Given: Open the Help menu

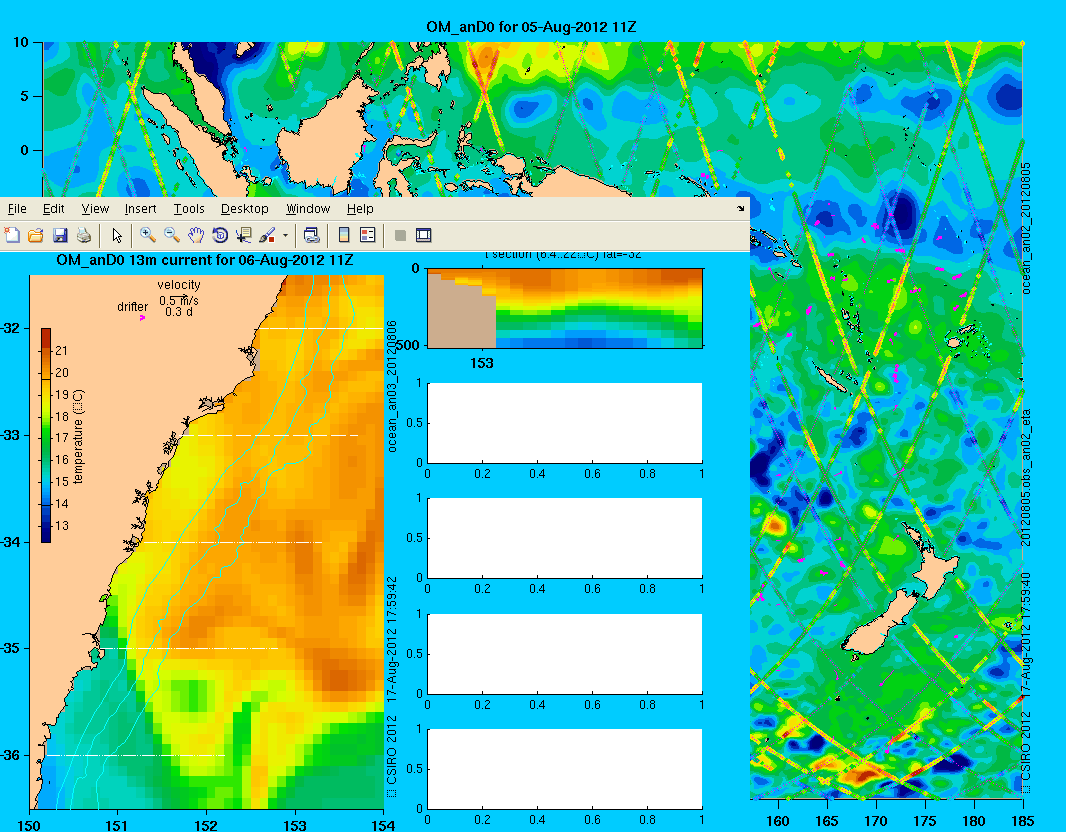Looking at the screenshot, I should point(360,209).
